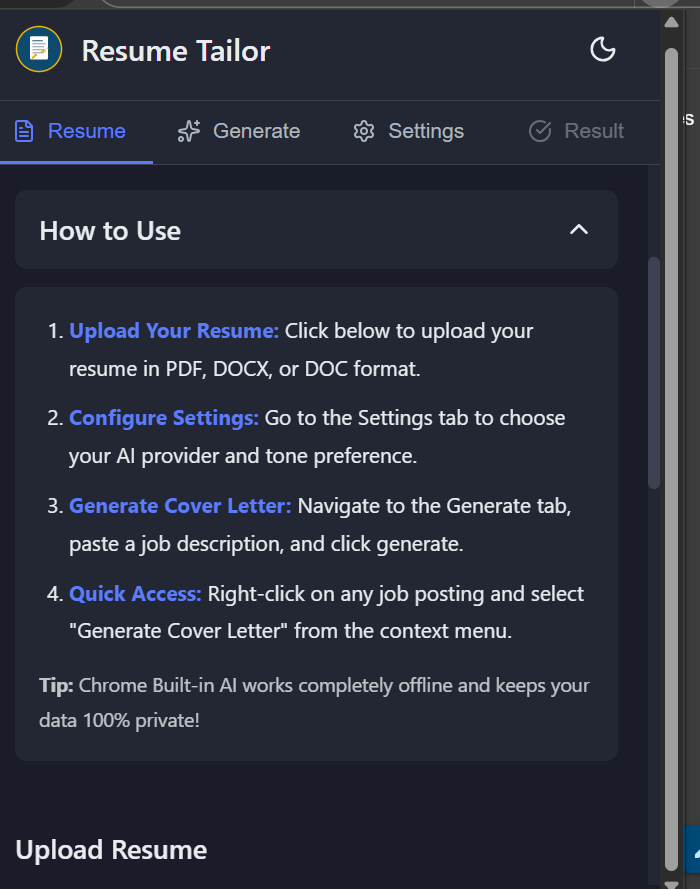
Task: Click the gear icon on the Settings tab
Action: click(x=364, y=131)
